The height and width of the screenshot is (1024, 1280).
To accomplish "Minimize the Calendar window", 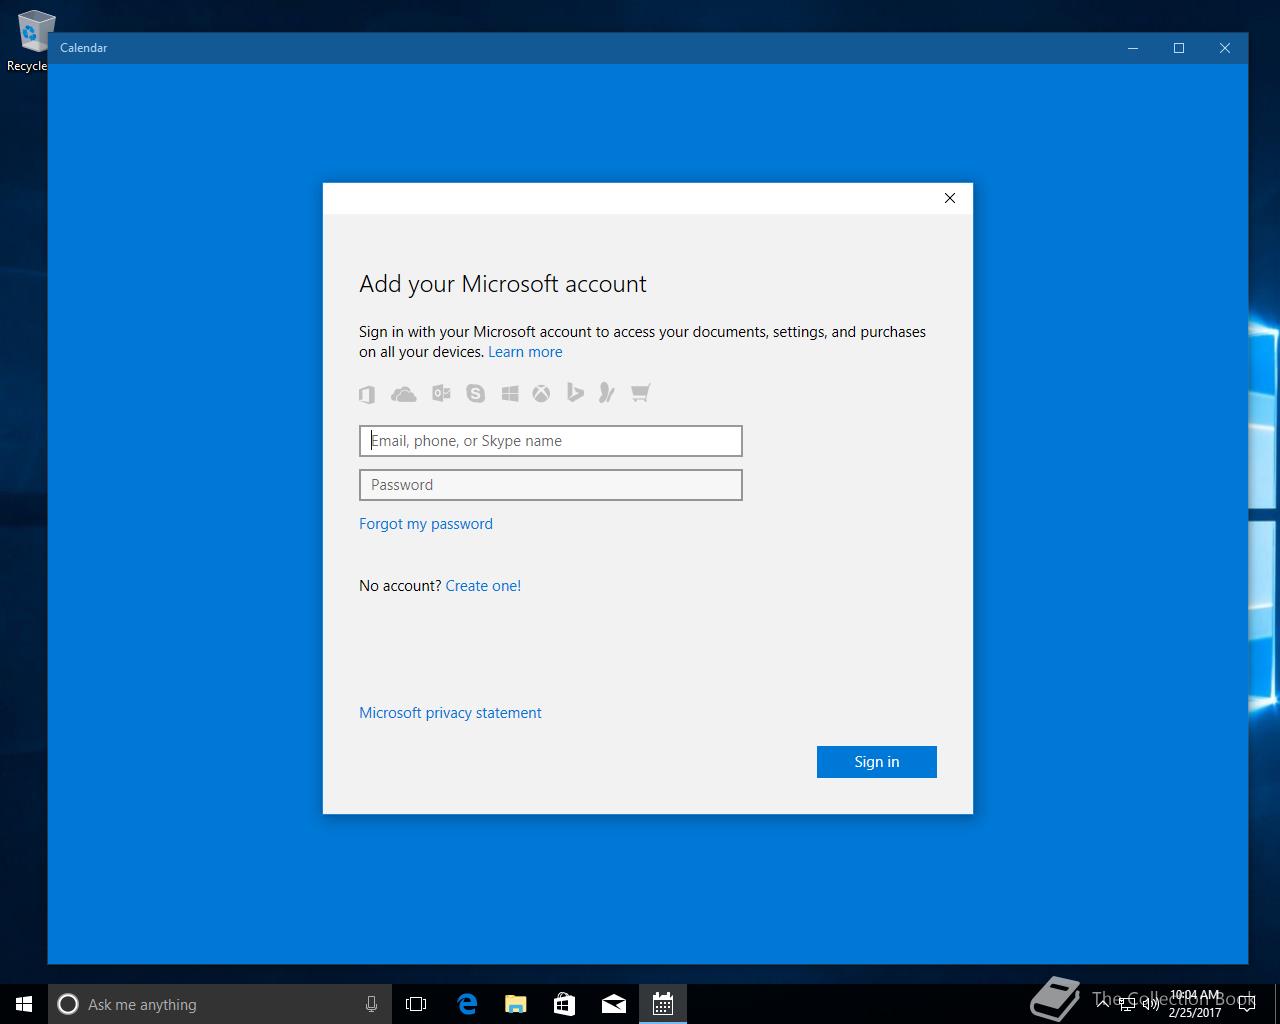I will [1133, 48].
